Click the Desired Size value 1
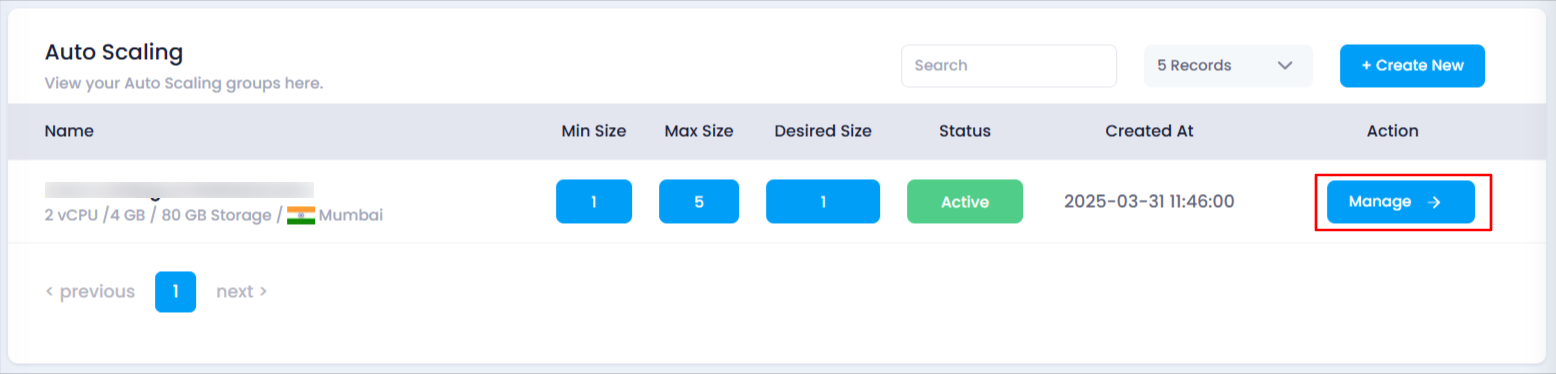 (823, 202)
